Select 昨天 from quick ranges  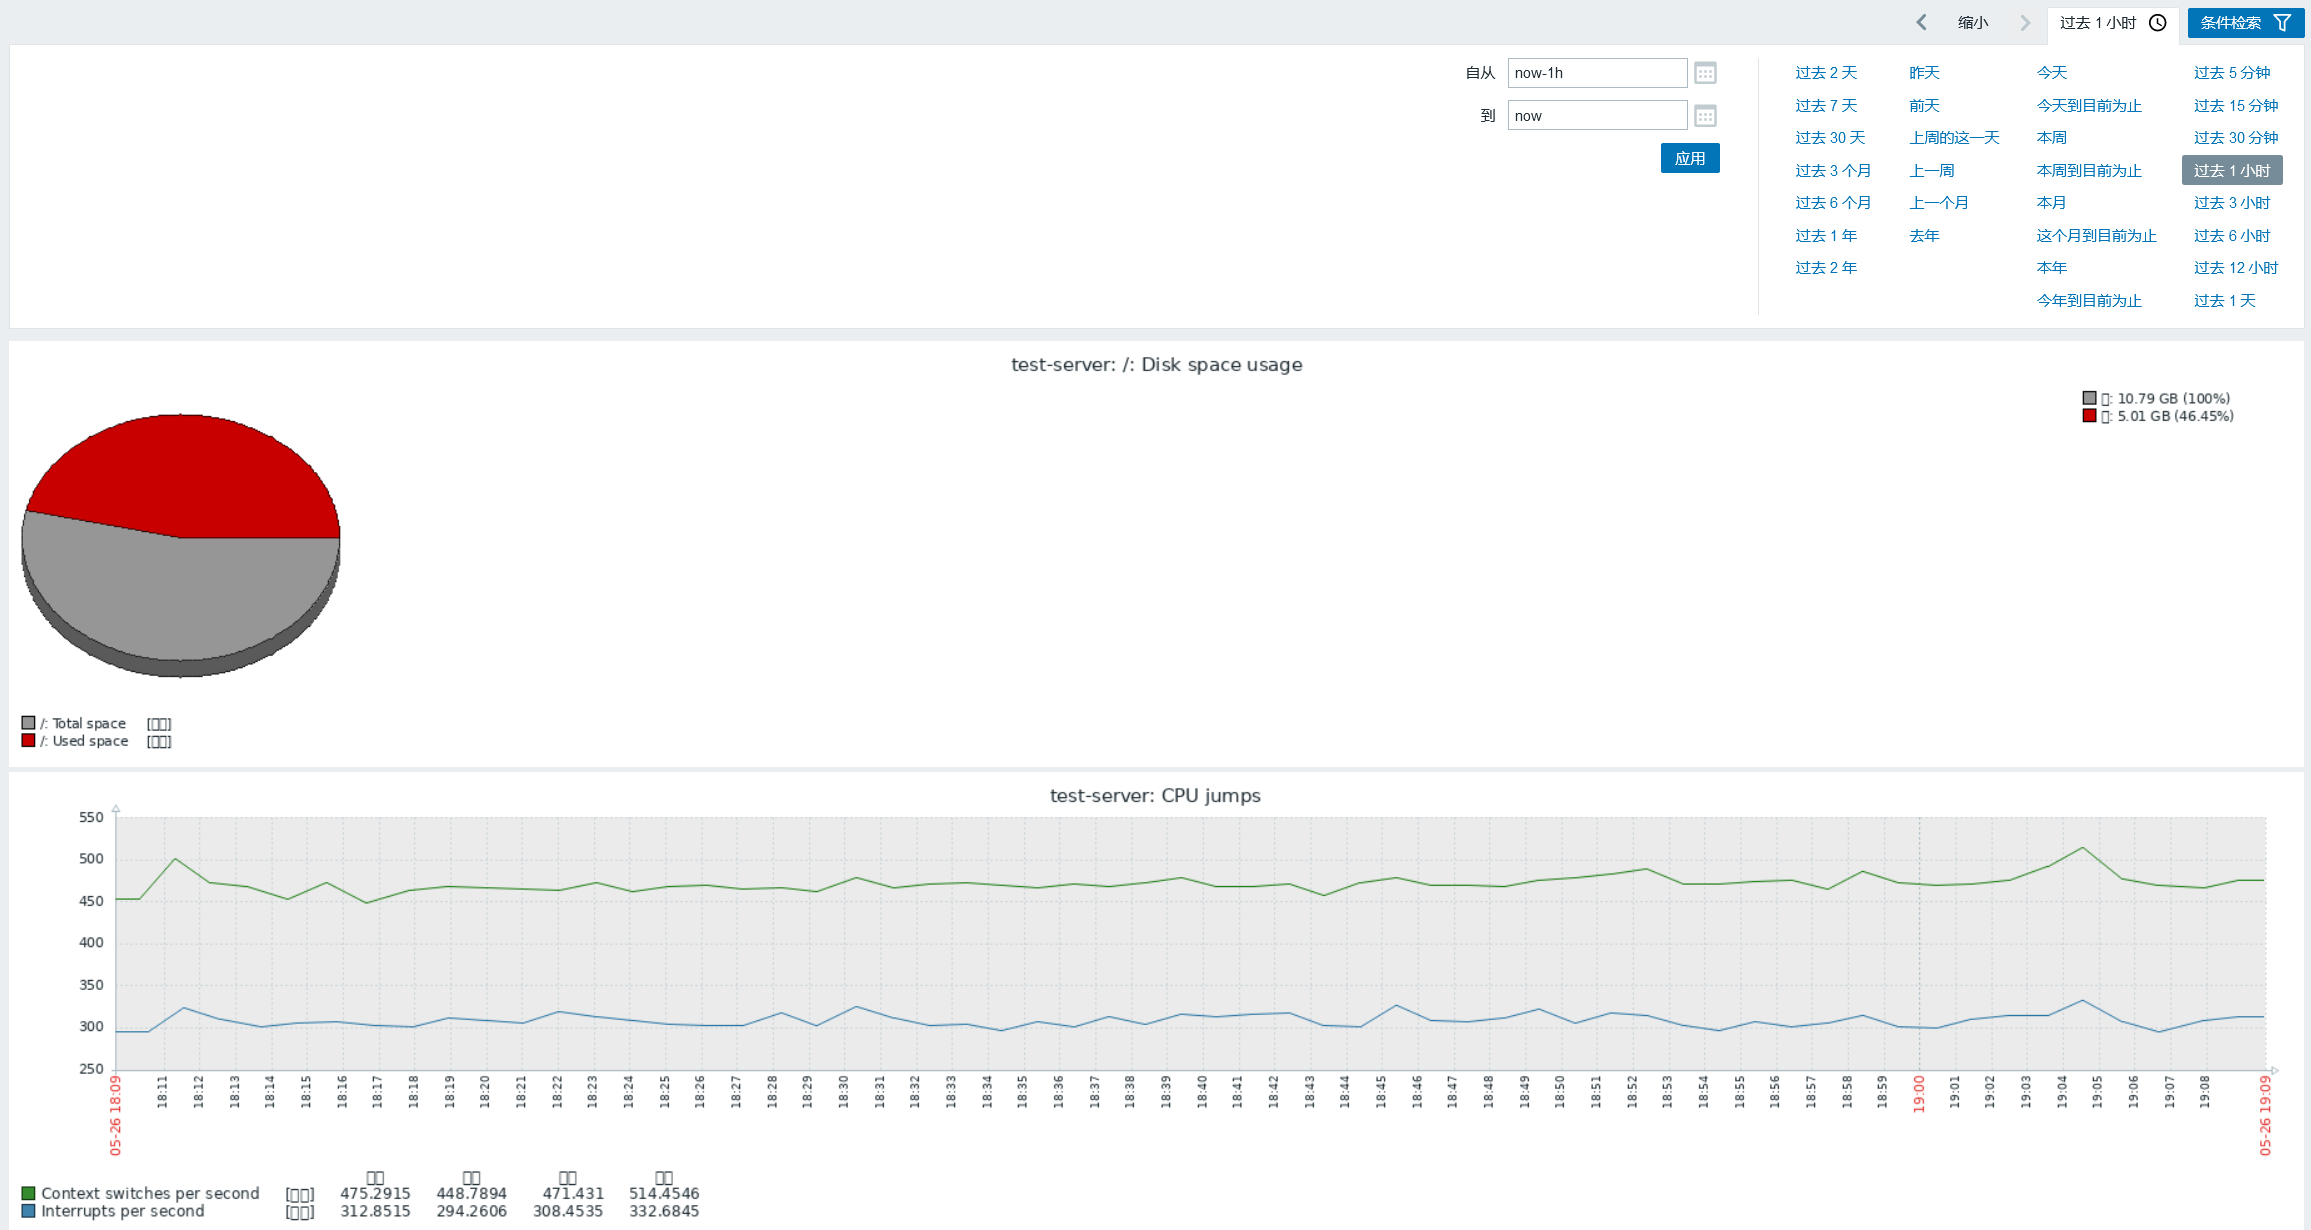coord(1923,72)
